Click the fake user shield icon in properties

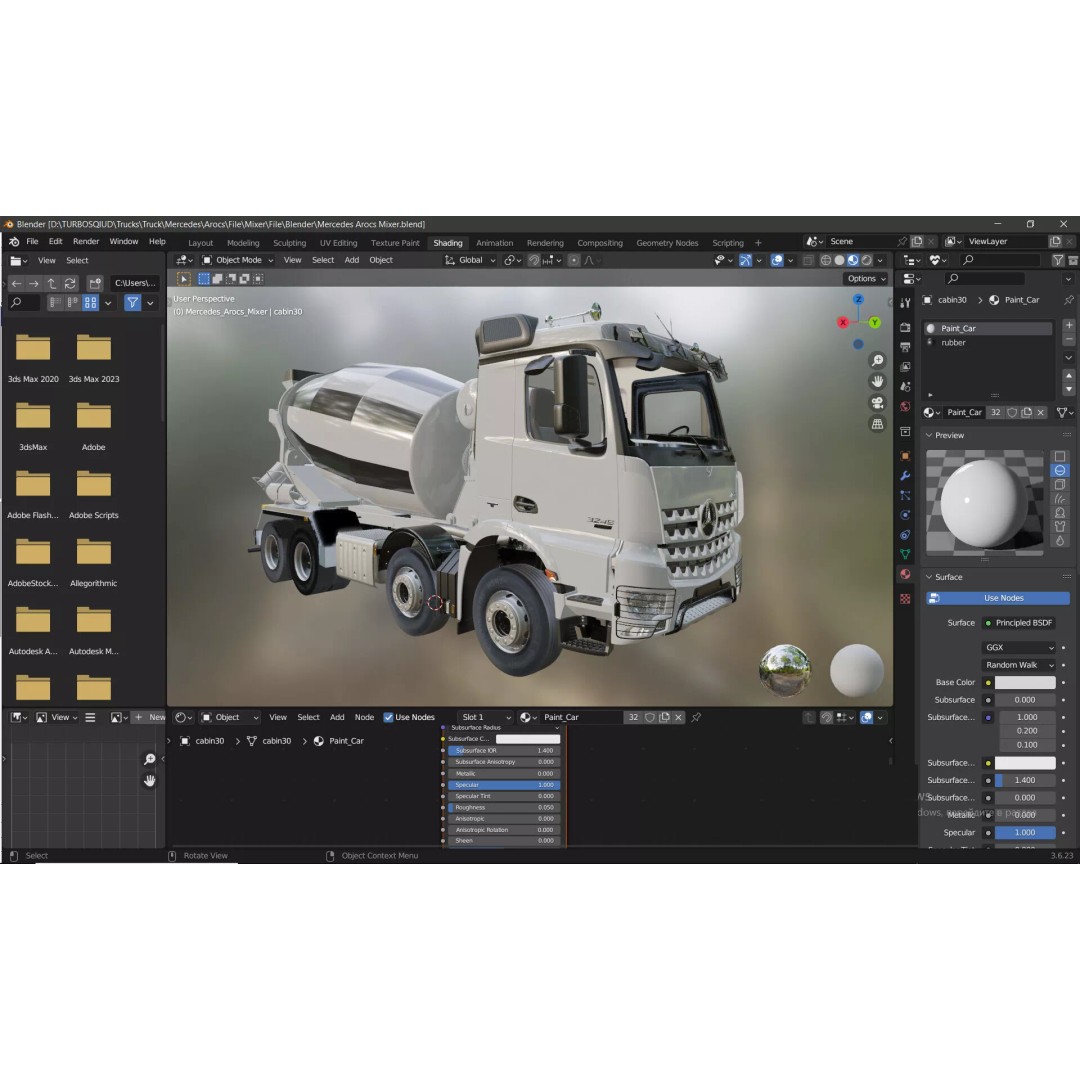pos(1012,413)
